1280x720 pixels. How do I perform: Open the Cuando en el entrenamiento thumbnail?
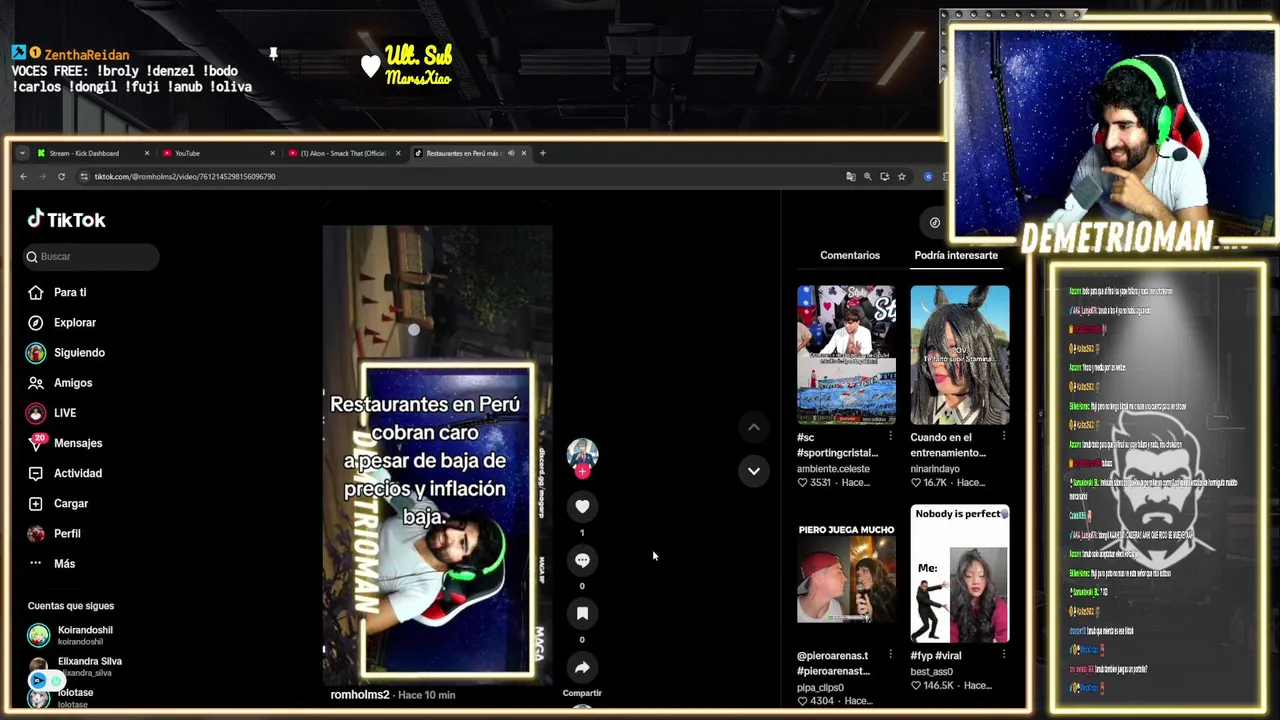960,355
